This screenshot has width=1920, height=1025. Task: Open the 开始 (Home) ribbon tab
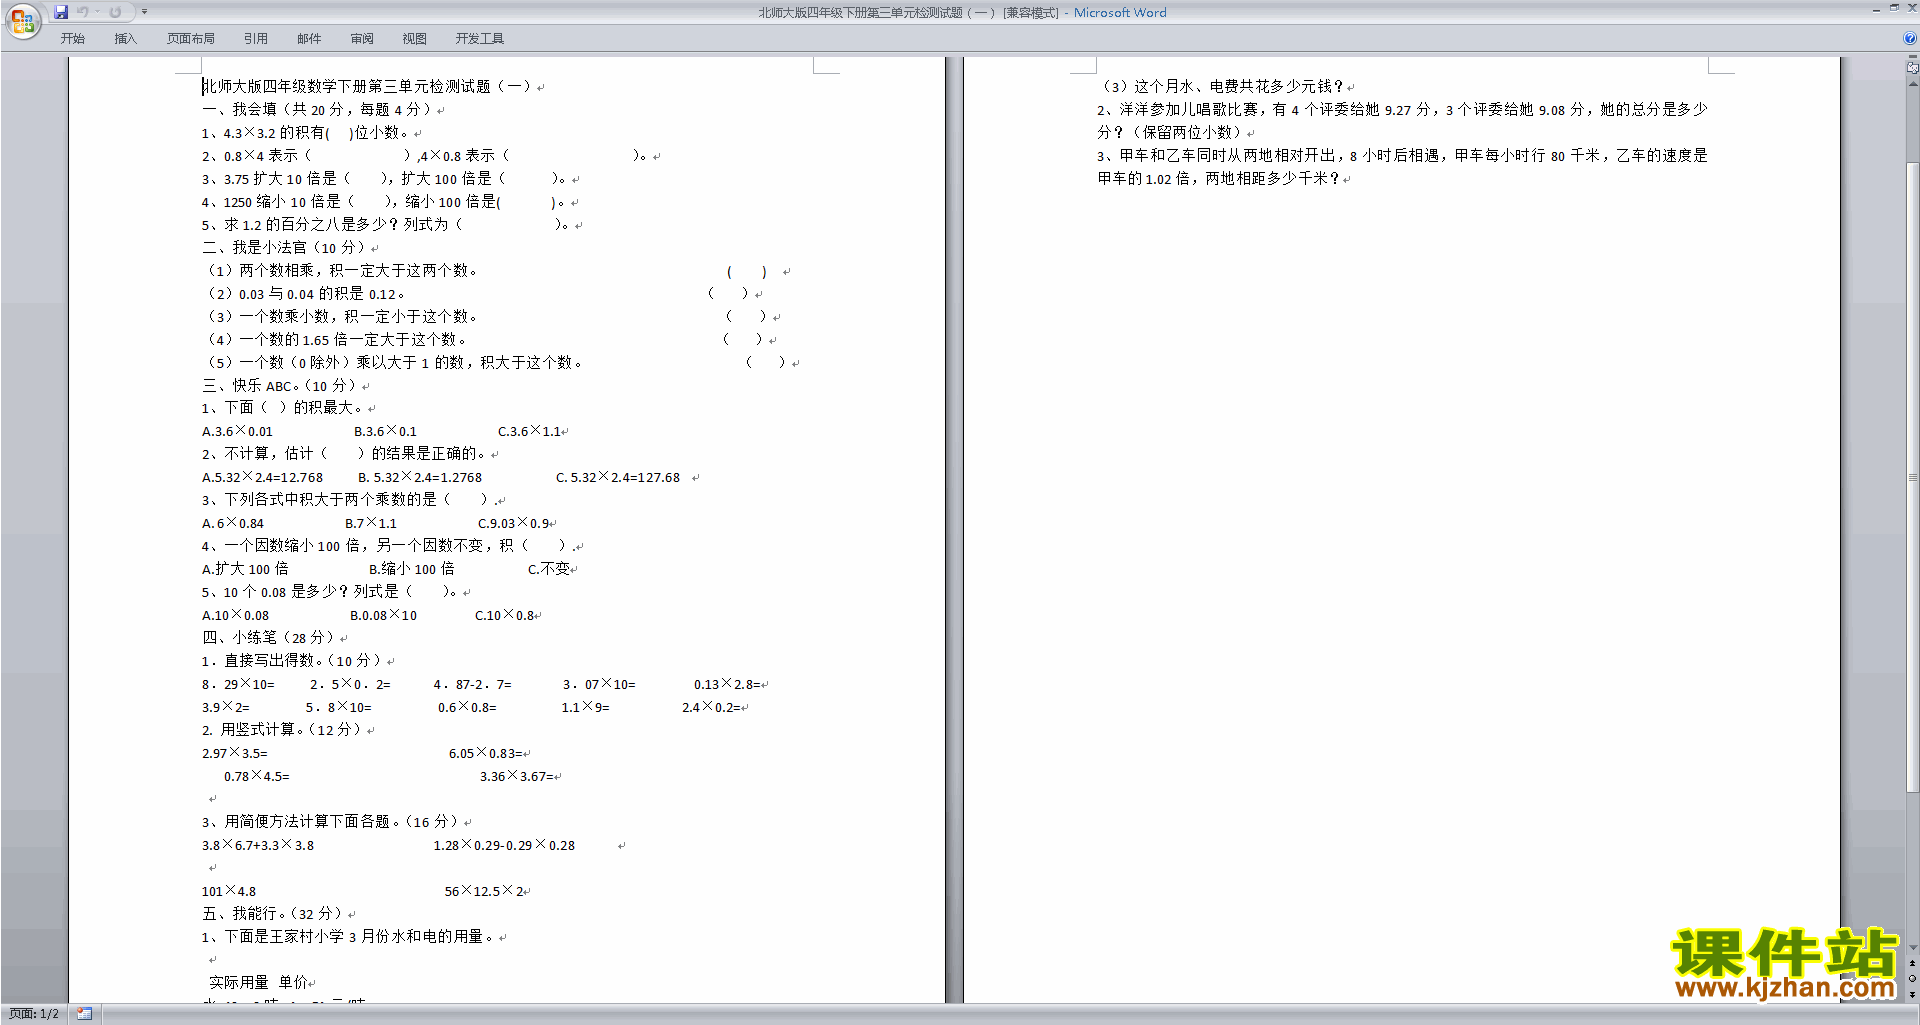coord(72,39)
